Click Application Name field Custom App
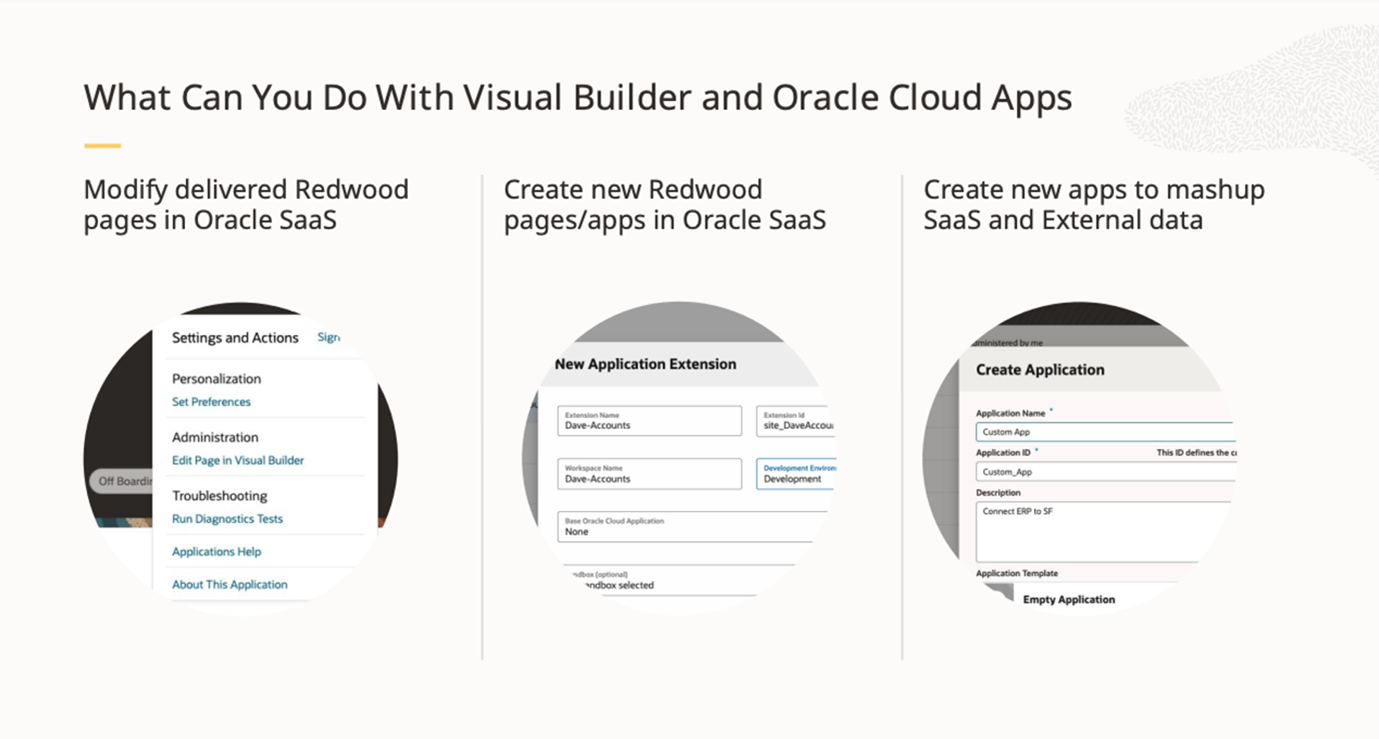The image size is (1379, 739). 1105,432
